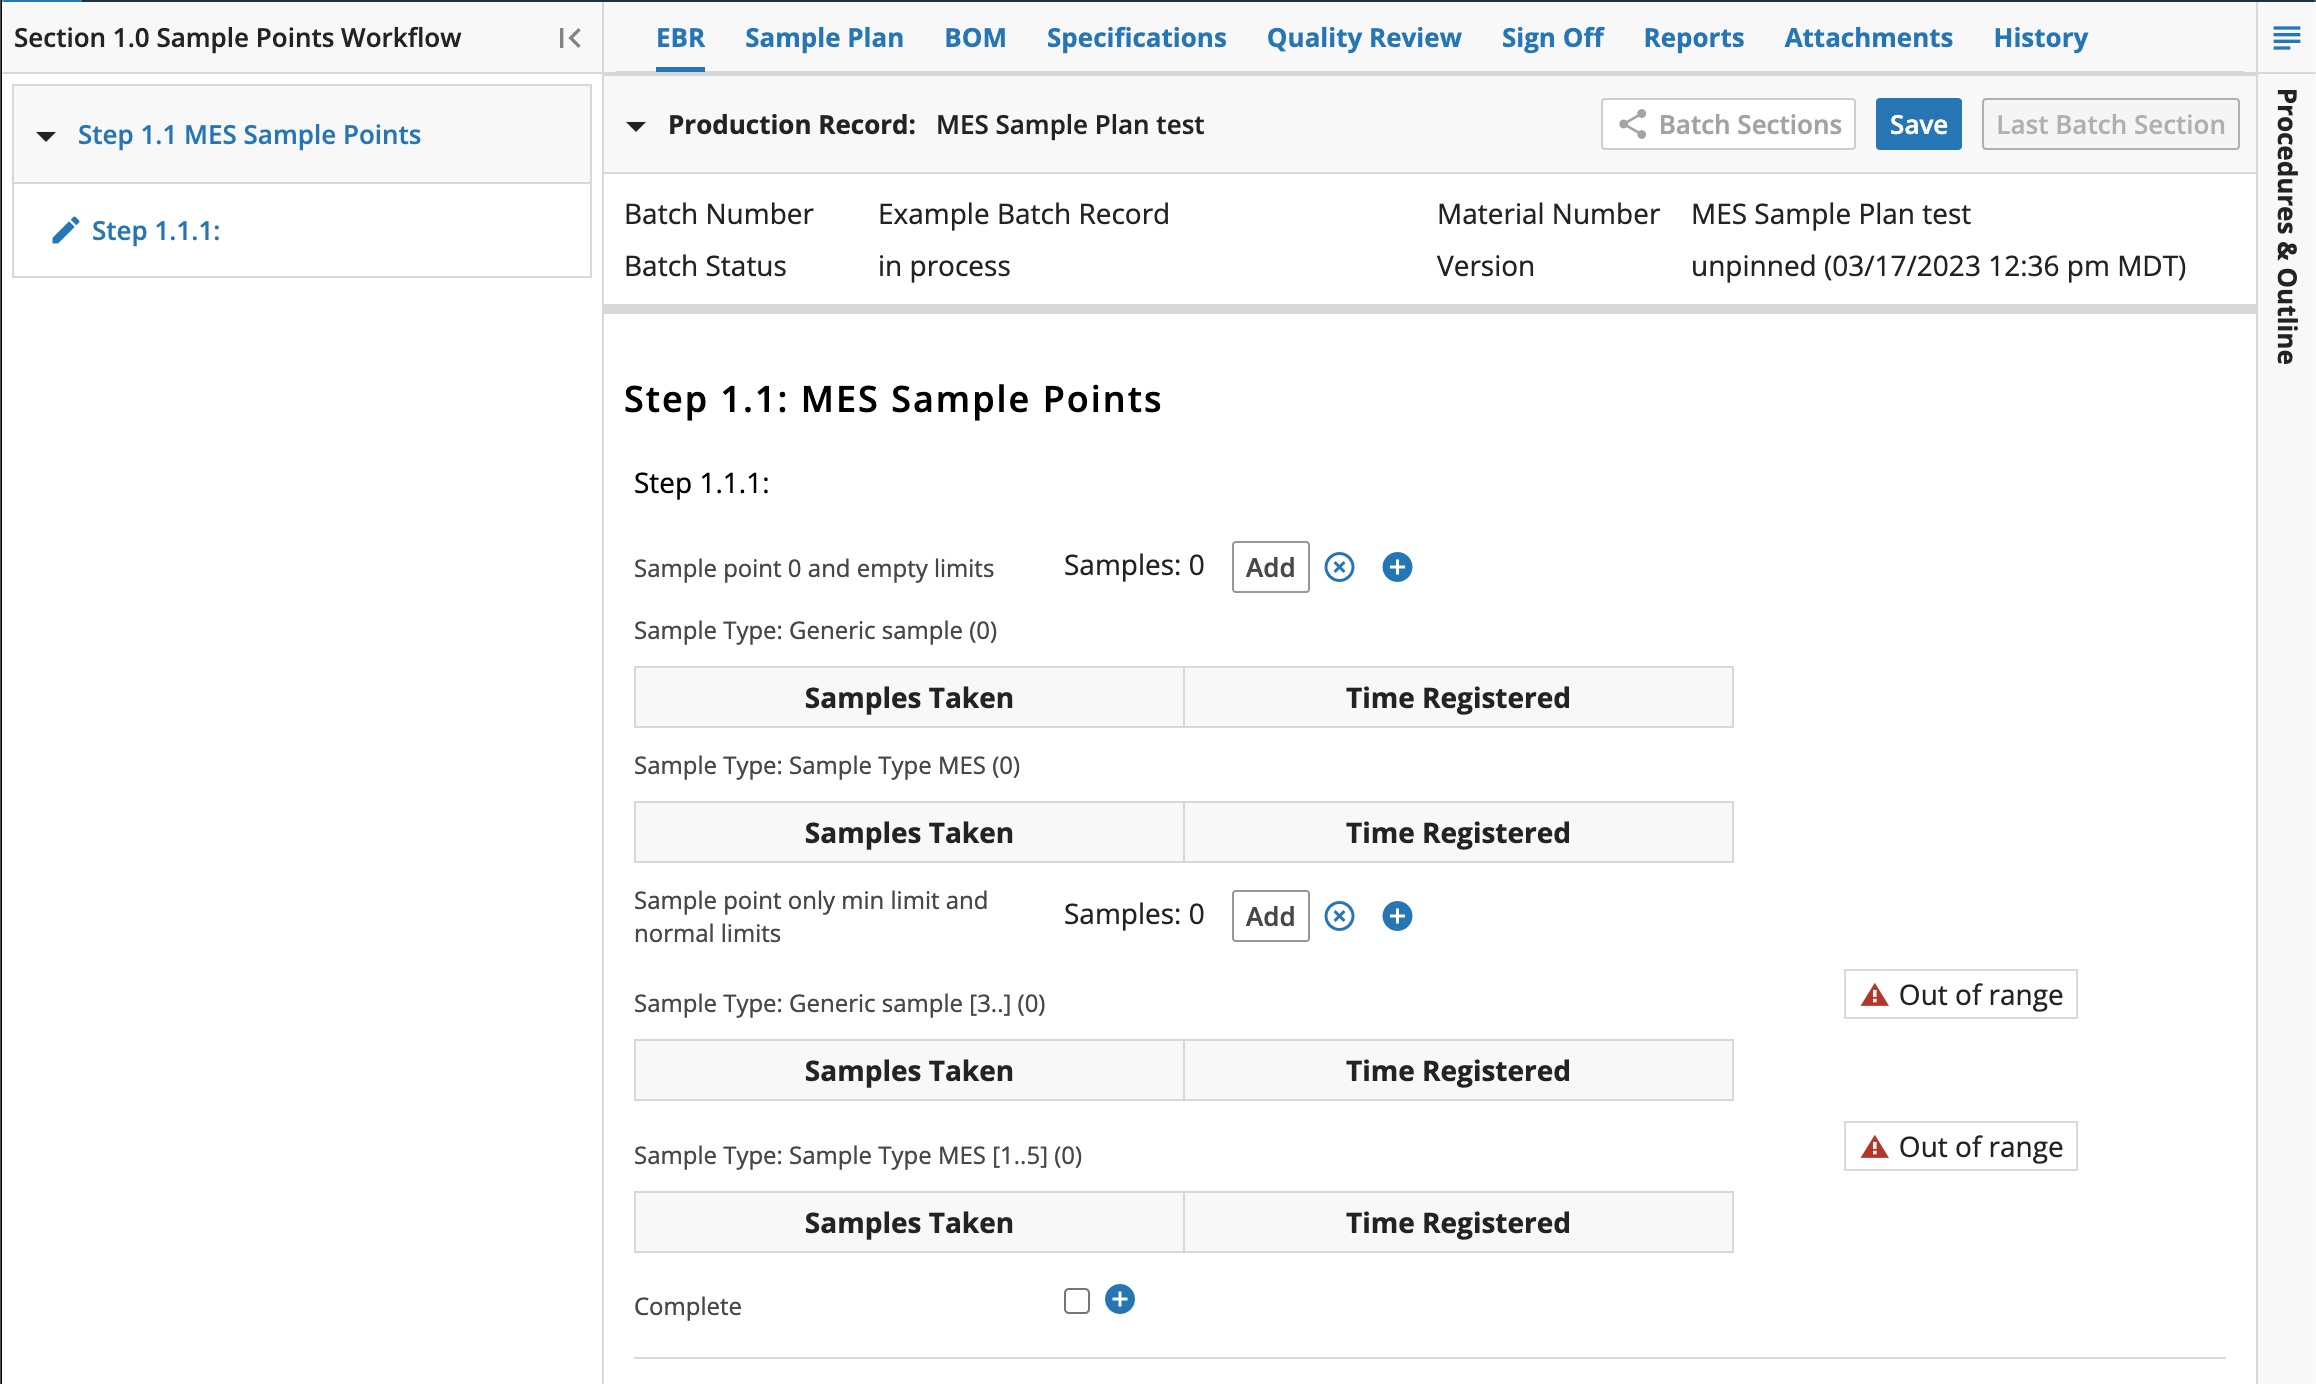The image size is (2316, 1384).
Task: Collapse Step 1.1 MES Sample Points tree arrow
Action: 46,135
